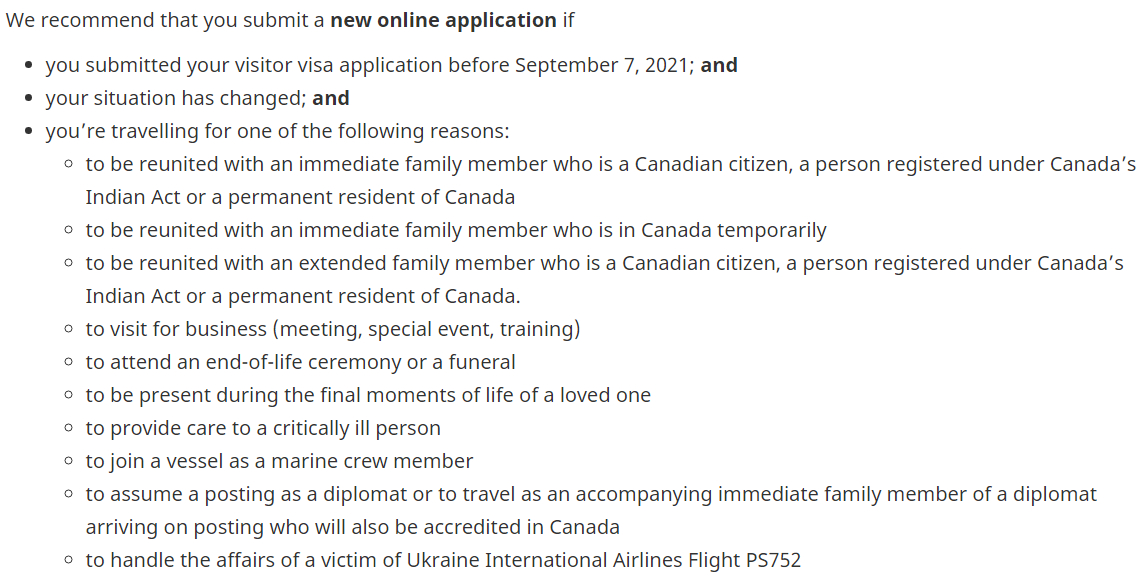
Task: Click the Ukraine International Airlines Flight PS752 line
Action: click(443, 560)
